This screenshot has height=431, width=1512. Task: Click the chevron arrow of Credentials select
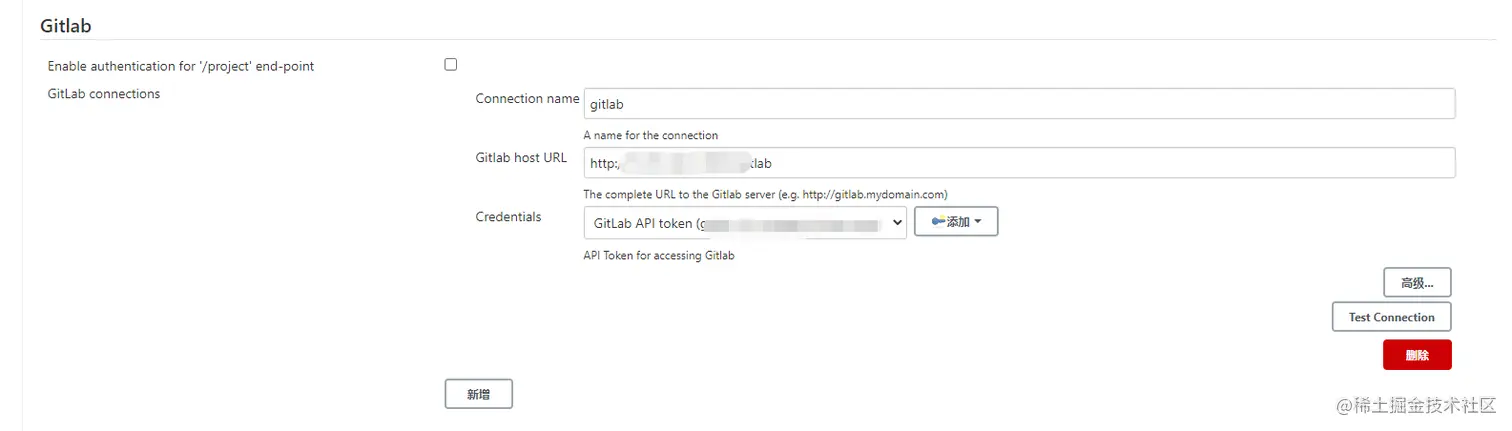(894, 223)
